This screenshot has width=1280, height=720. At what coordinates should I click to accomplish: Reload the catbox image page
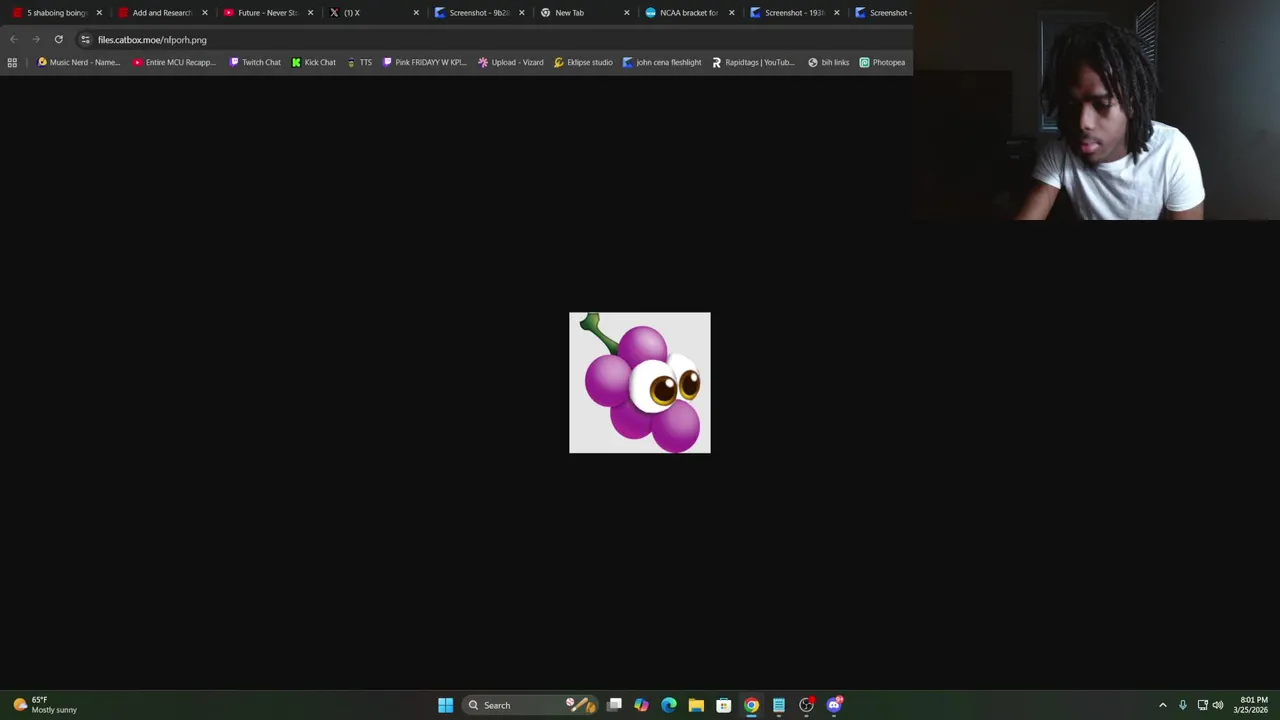58,40
